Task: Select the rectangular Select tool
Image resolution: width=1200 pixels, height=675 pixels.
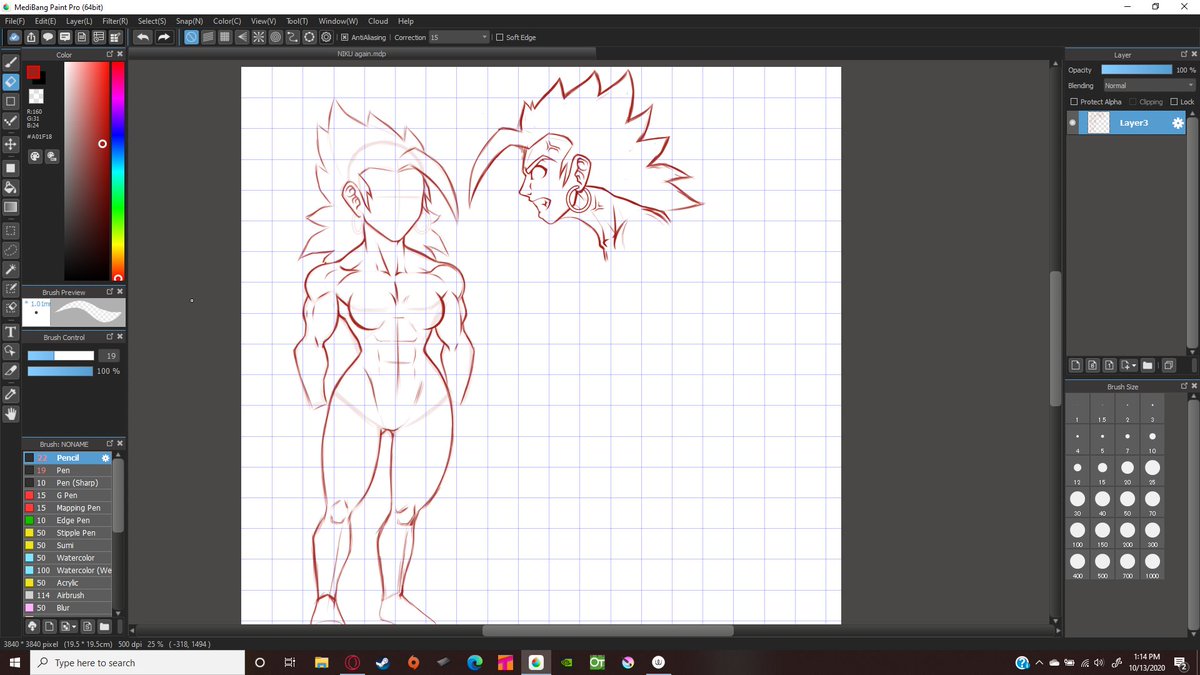Action: point(11,230)
